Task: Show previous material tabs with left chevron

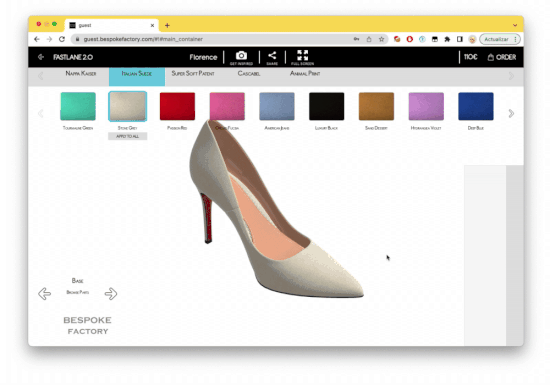Action: tap(41, 76)
